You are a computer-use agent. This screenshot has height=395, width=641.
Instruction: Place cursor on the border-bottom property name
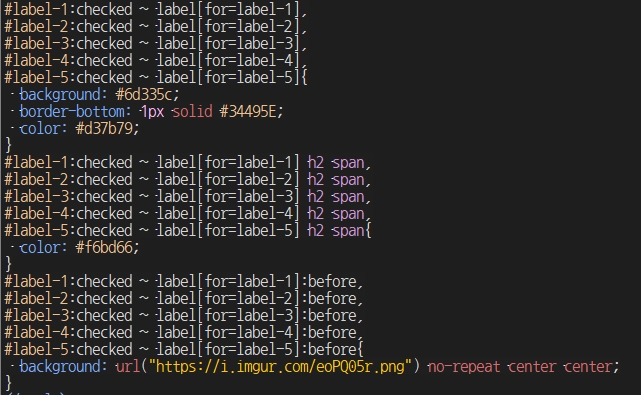pos(72,111)
